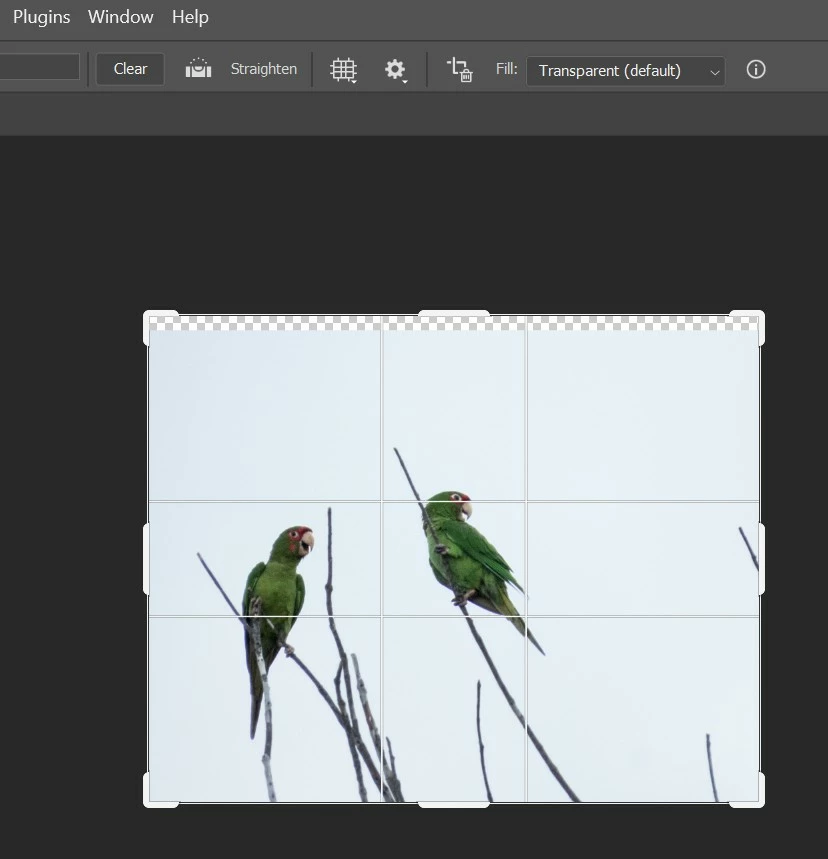Open the Plugins menu
The height and width of the screenshot is (859, 828).
pyautogui.click(x=42, y=17)
